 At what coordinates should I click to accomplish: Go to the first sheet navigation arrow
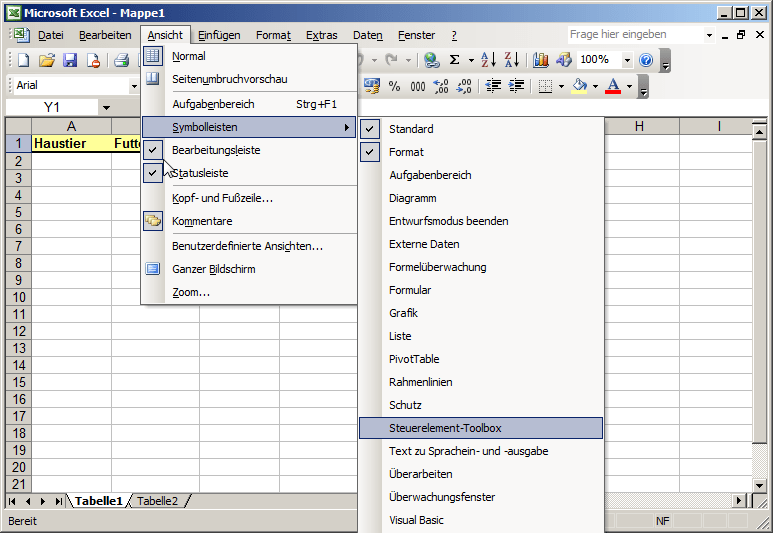(x=12, y=501)
